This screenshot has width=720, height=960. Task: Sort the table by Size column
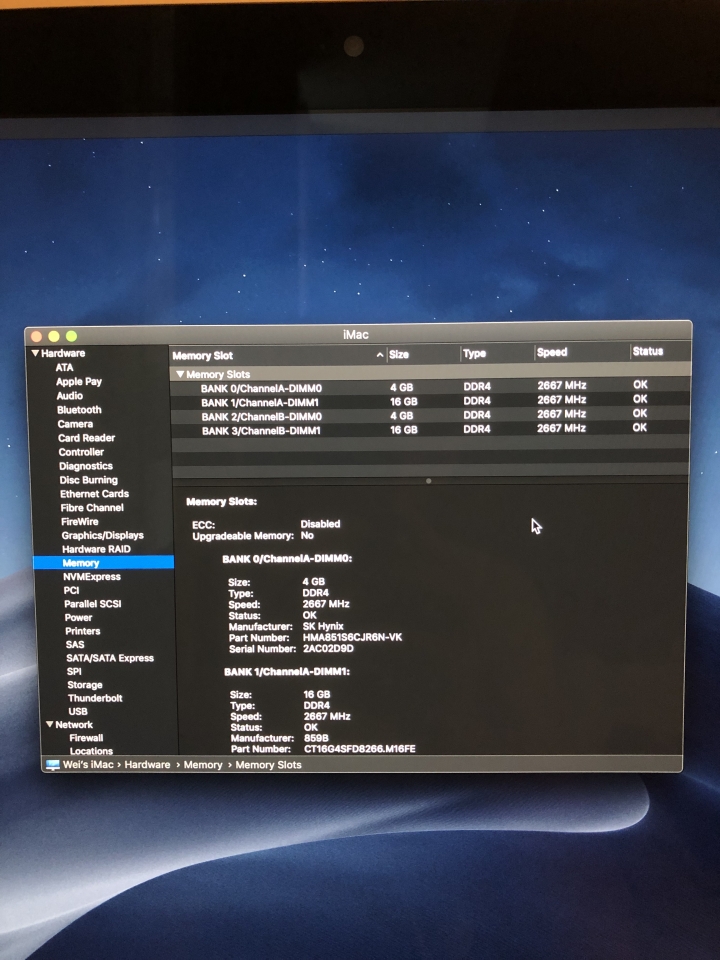click(399, 354)
